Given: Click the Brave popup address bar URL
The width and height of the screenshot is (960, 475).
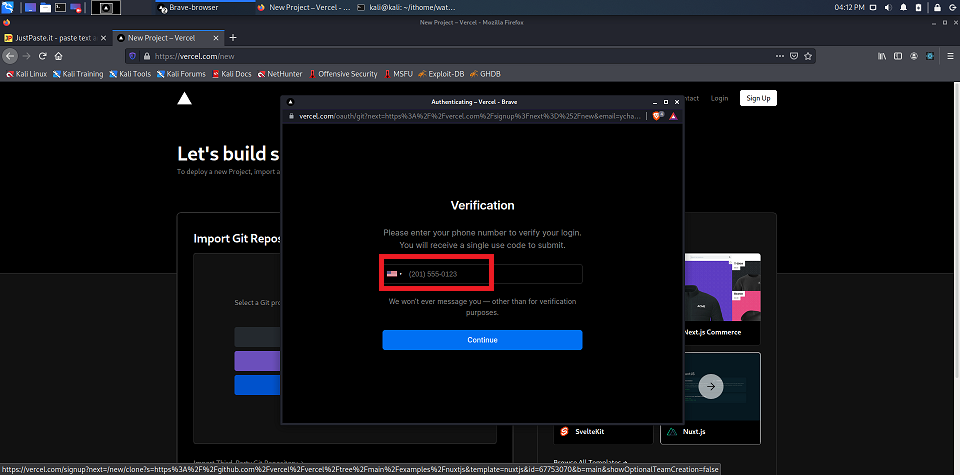Looking at the screenshot, I should coord(470,116).
